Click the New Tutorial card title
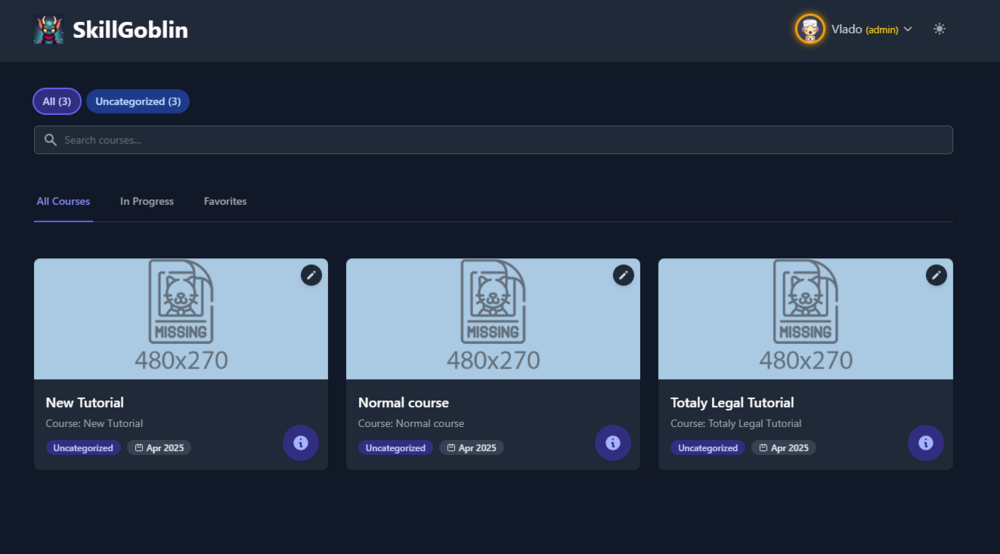1000x554 pixels. click(85, 403)
